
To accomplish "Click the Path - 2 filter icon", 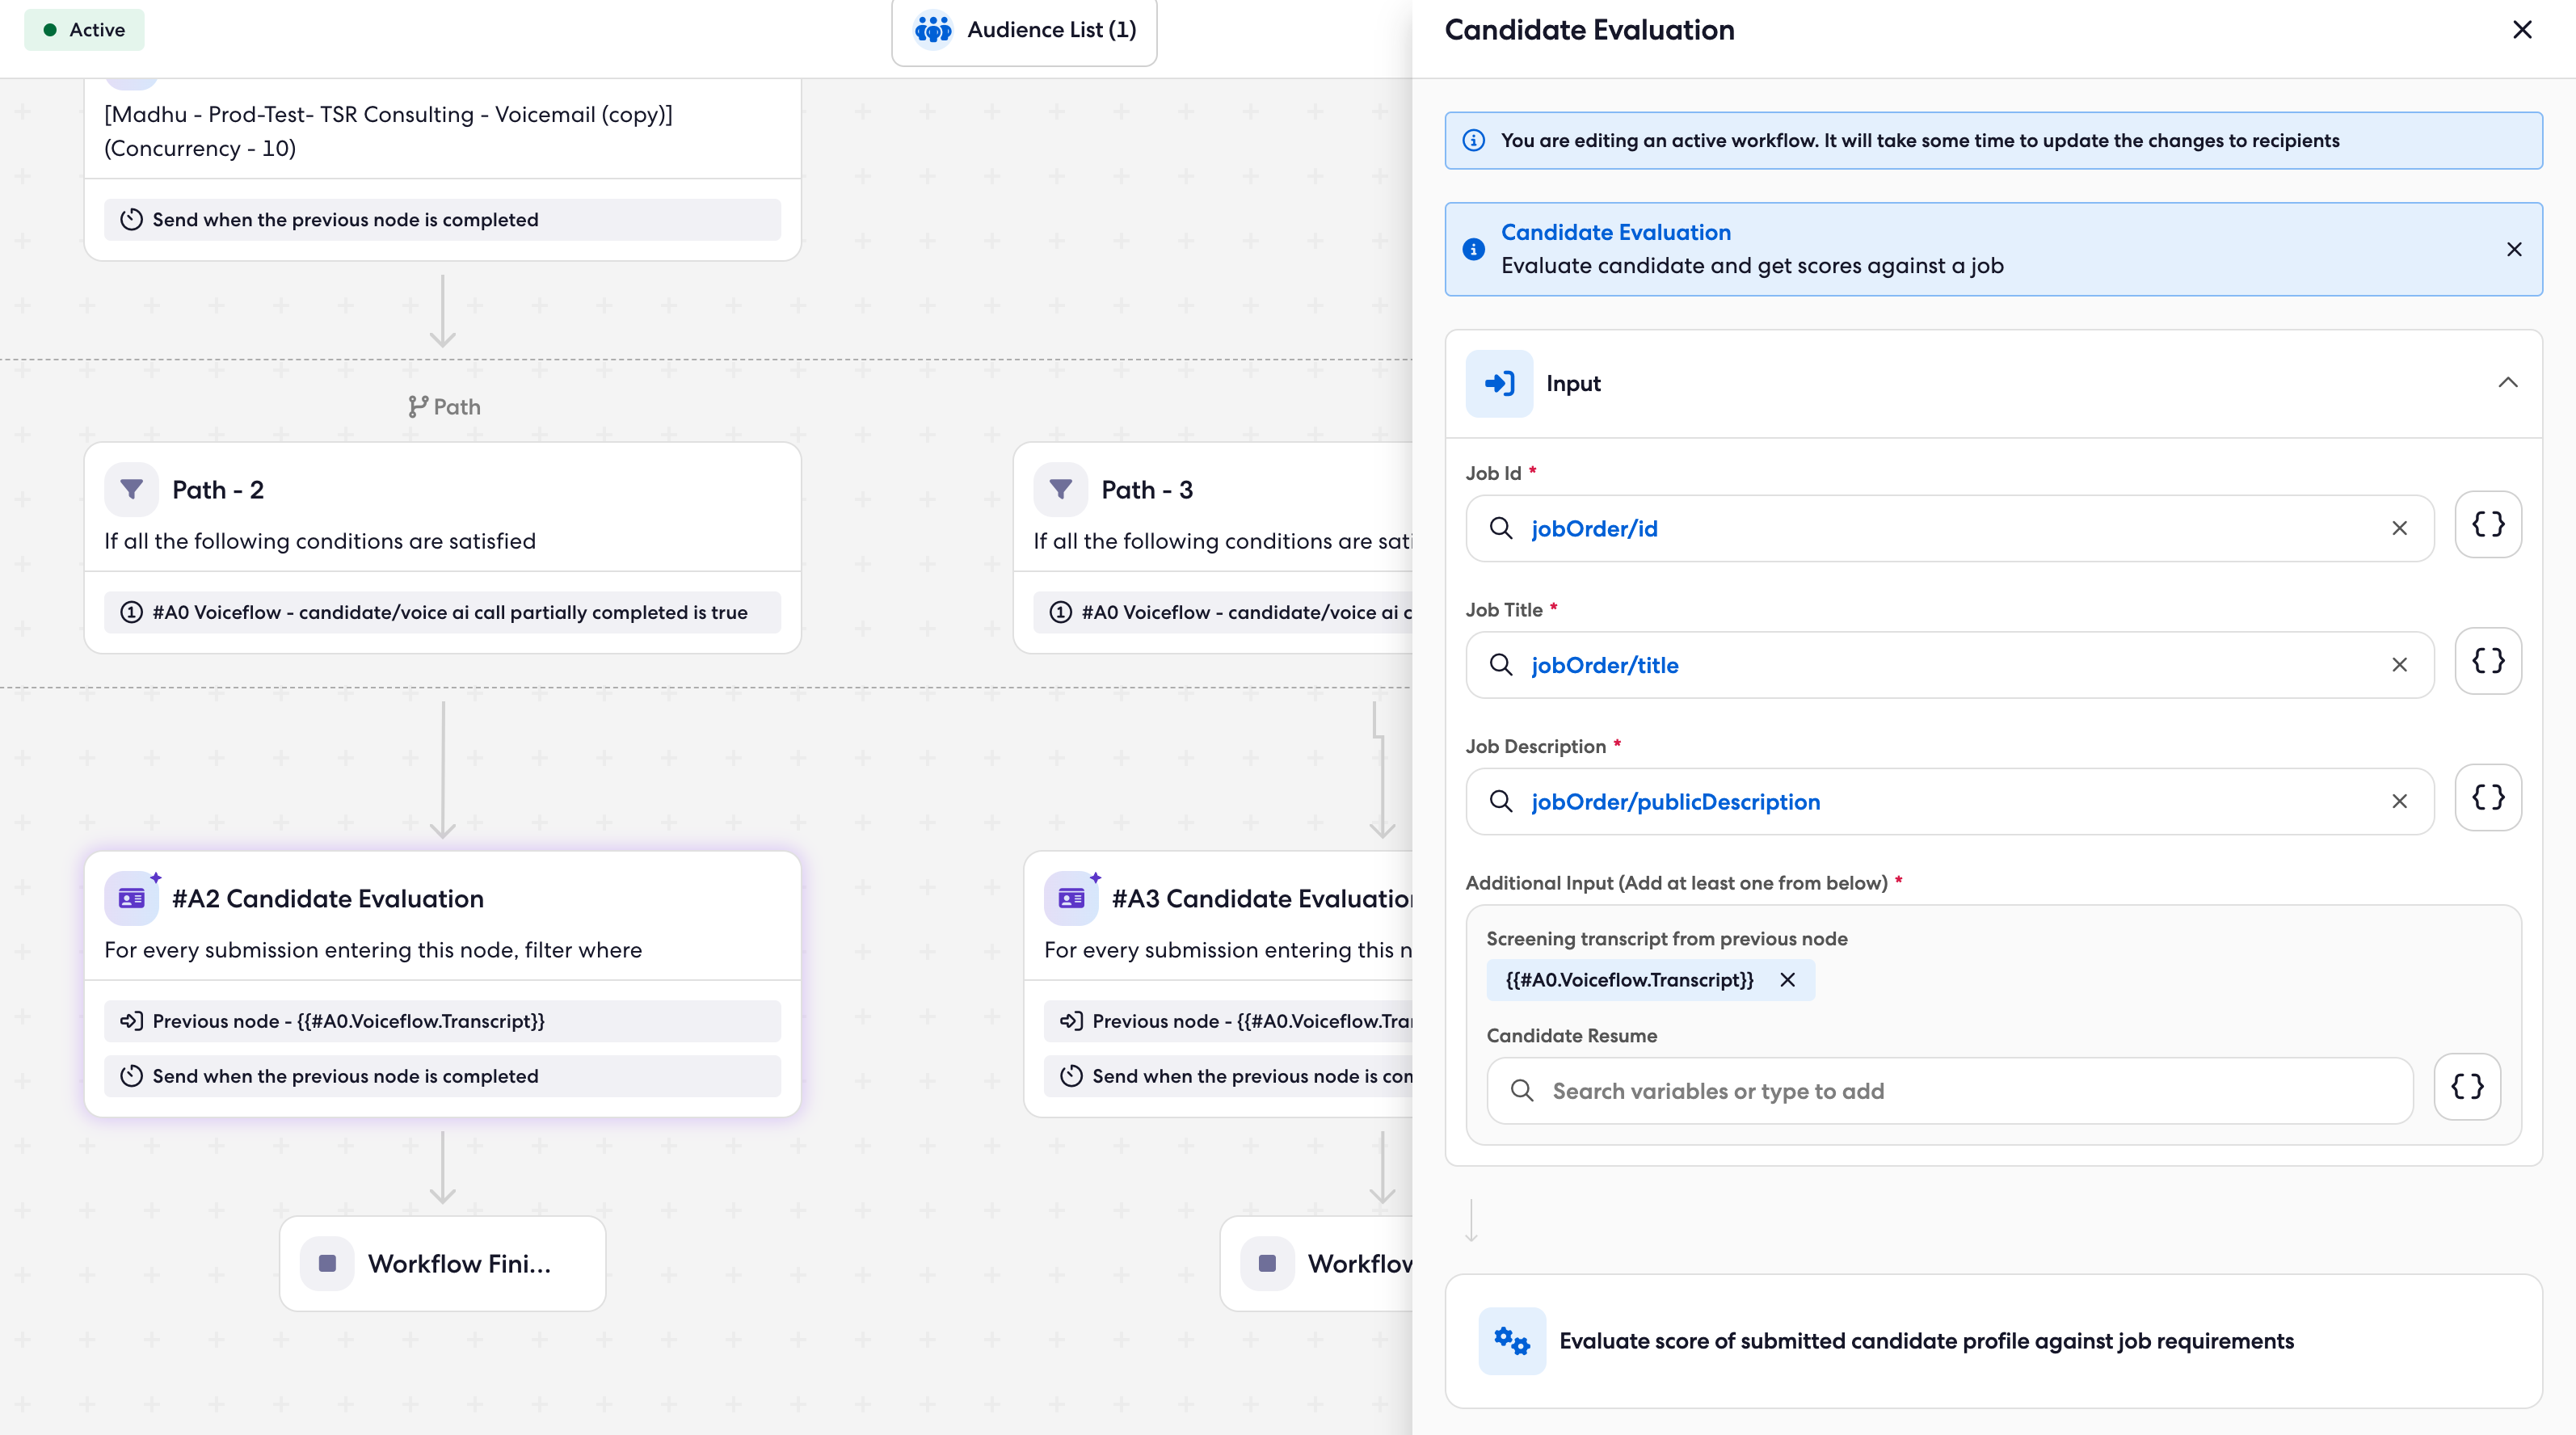I will (x=131, y=489).
